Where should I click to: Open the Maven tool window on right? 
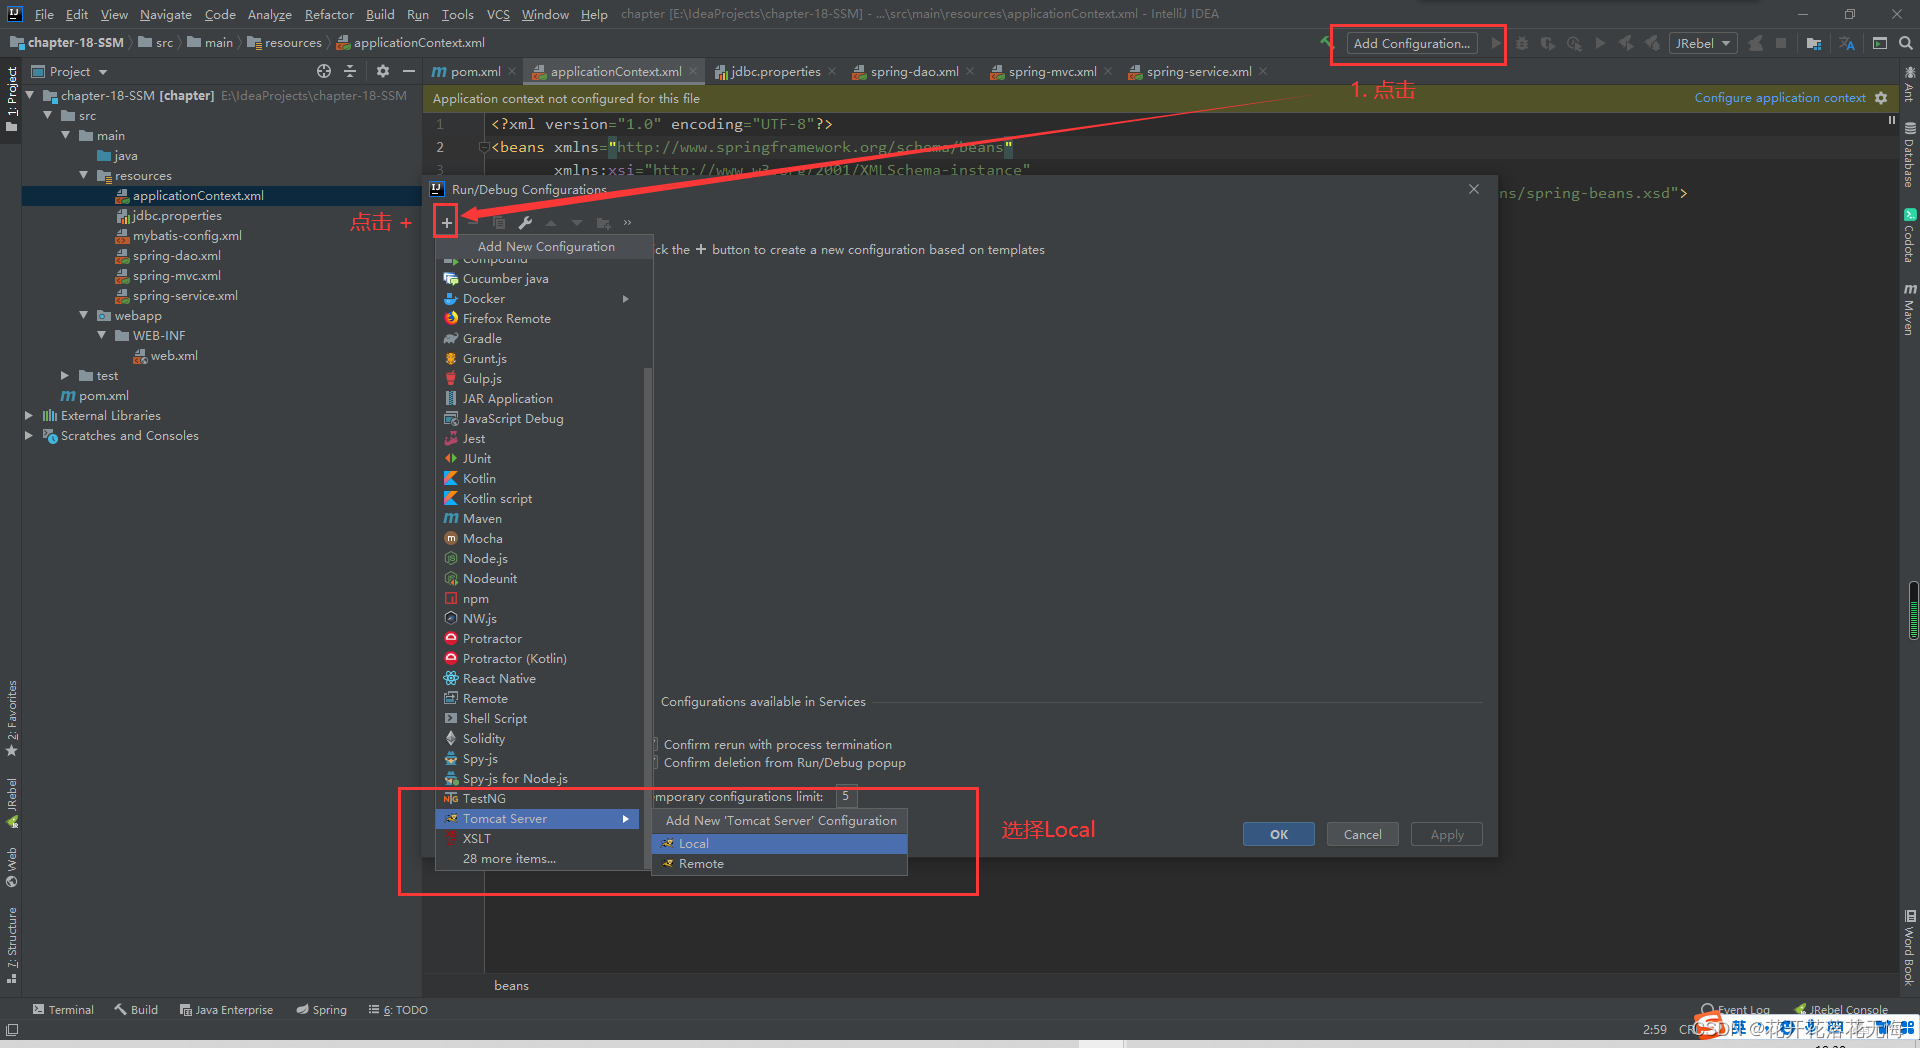pyautogui.click(x=1909, y=309)
